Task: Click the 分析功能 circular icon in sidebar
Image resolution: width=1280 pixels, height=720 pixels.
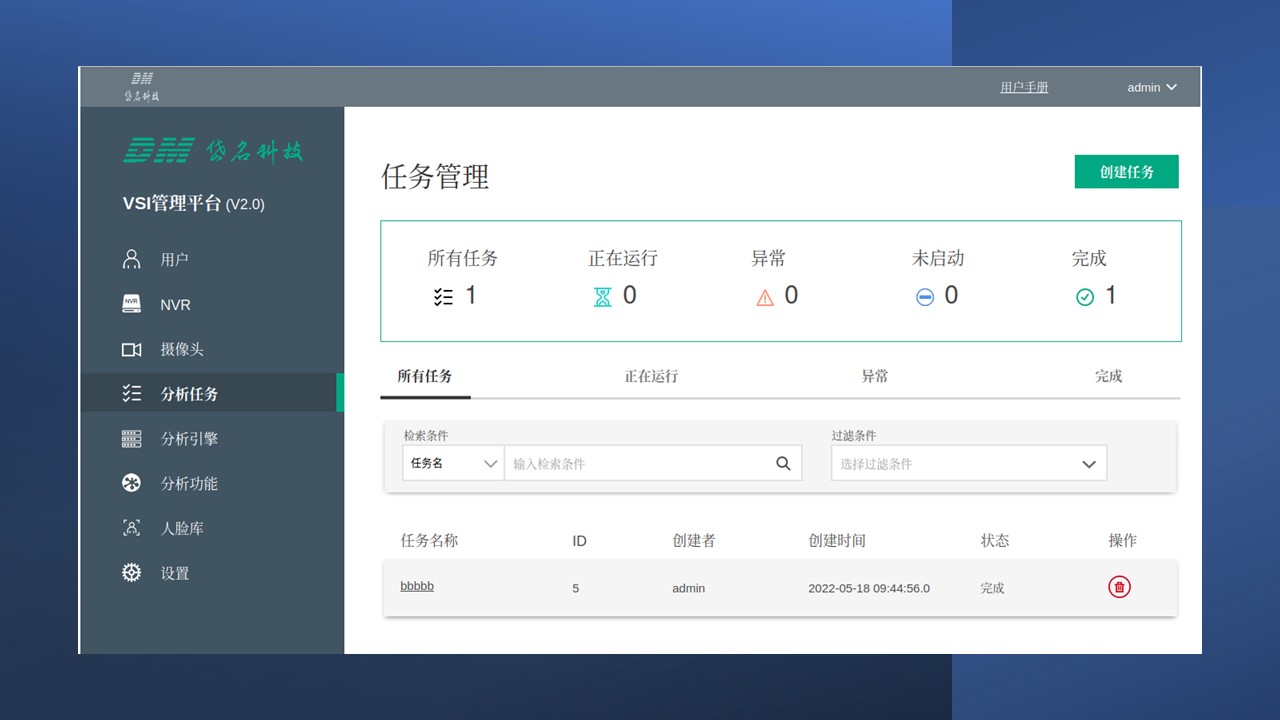Action: pos(131,483)
